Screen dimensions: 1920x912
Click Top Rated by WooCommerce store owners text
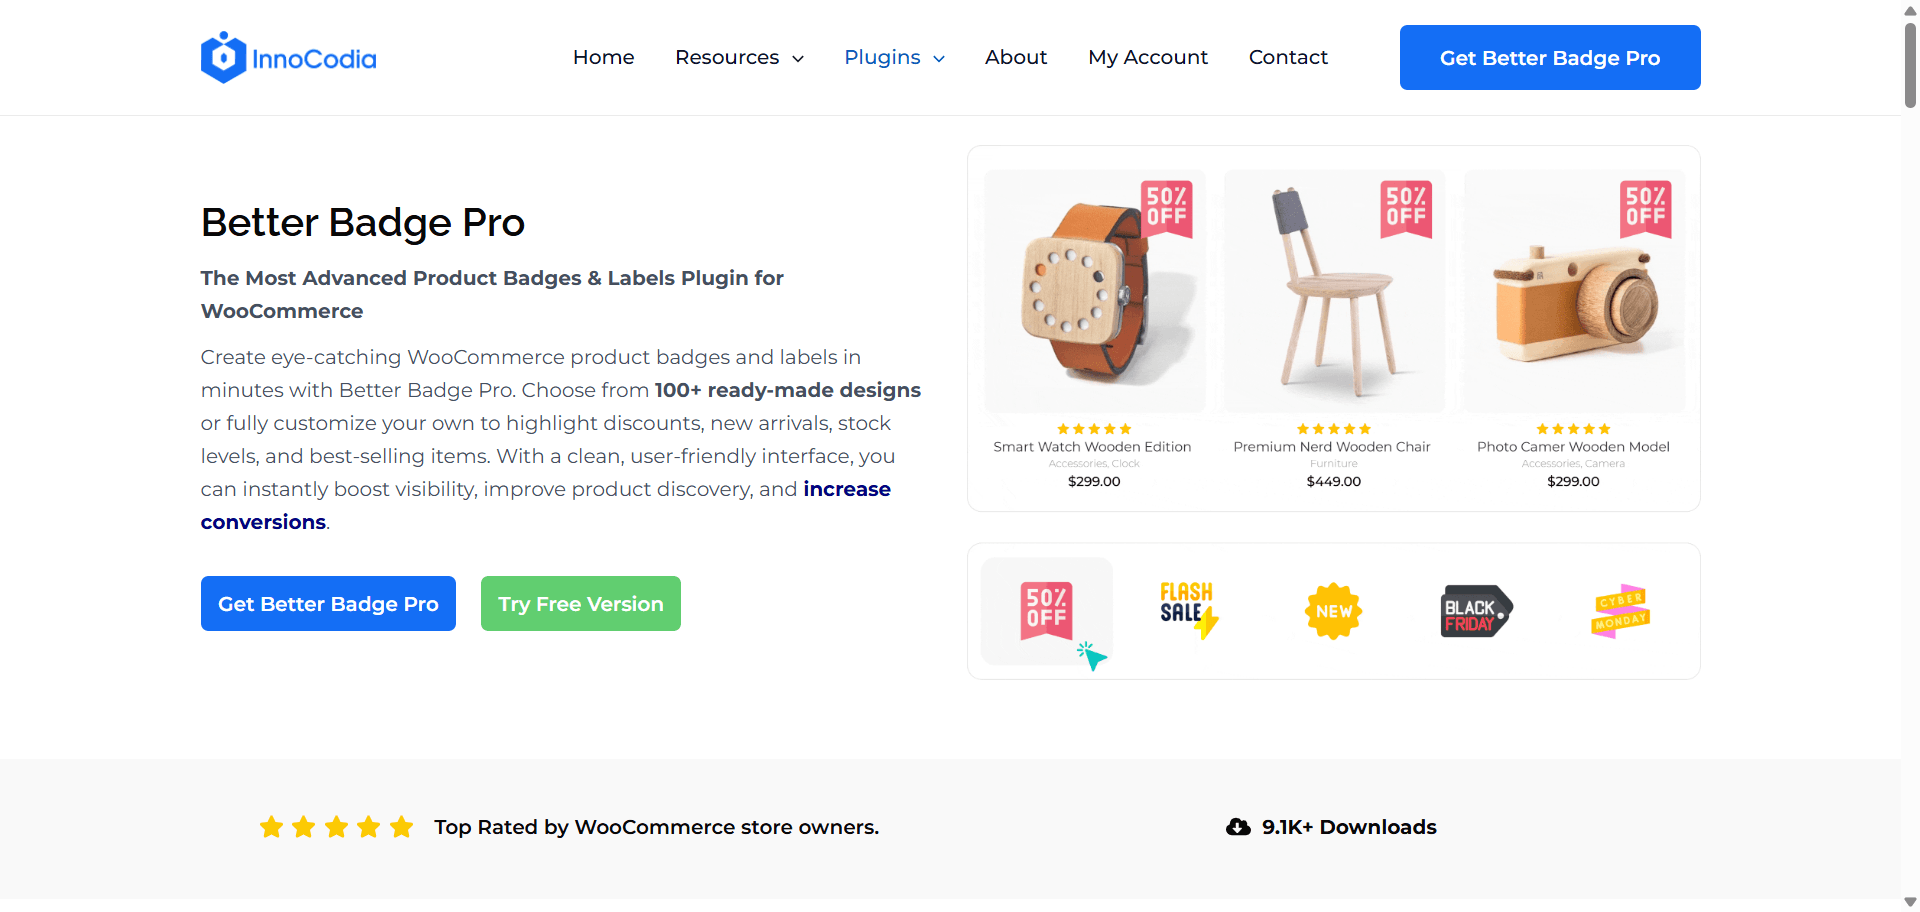pos(657,827)
